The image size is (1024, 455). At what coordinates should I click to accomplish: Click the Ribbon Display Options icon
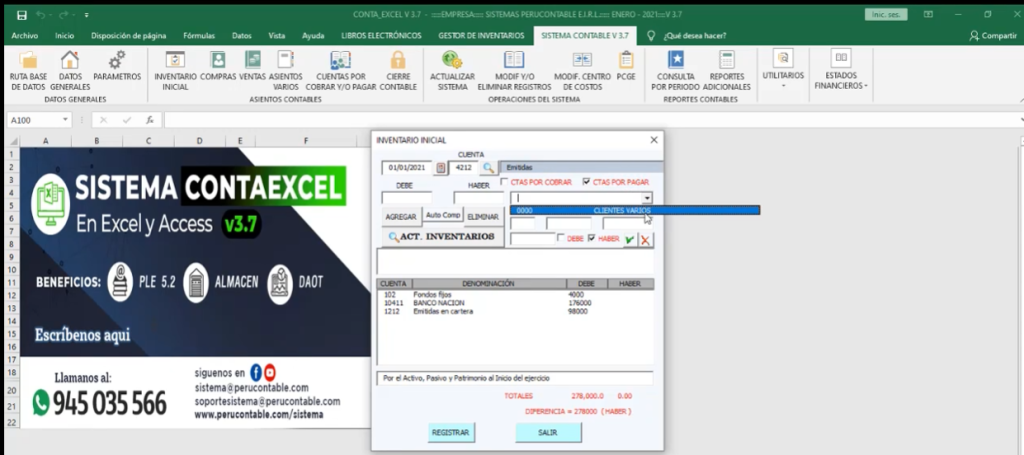(x=928, y=14)
